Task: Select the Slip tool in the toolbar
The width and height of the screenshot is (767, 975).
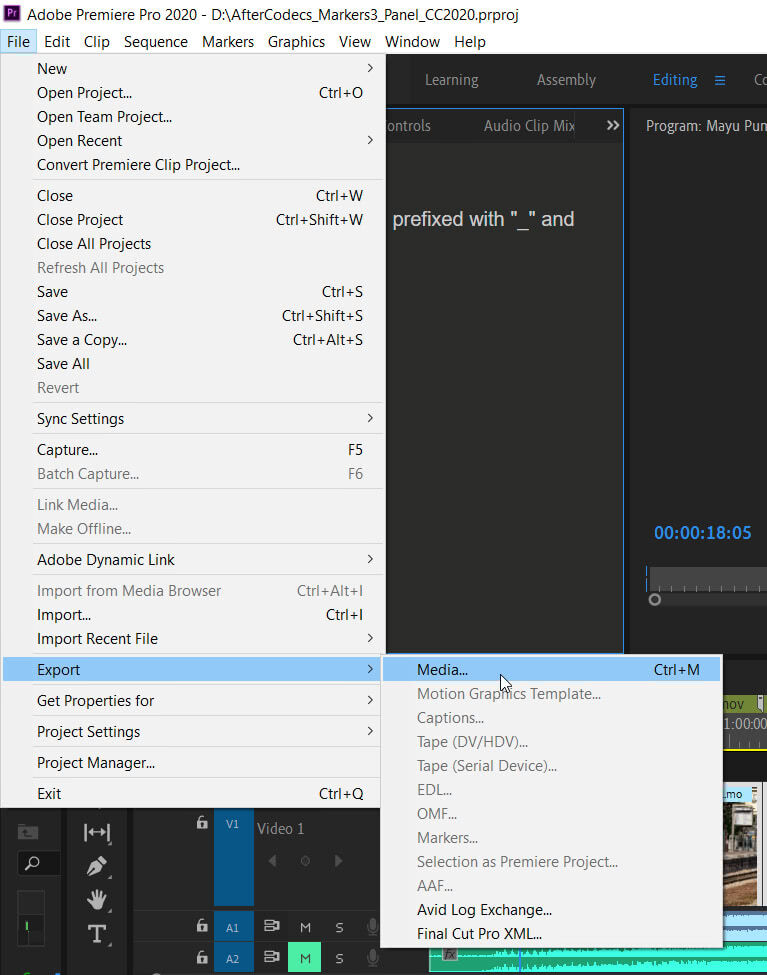Action: (x=96, y=832)
